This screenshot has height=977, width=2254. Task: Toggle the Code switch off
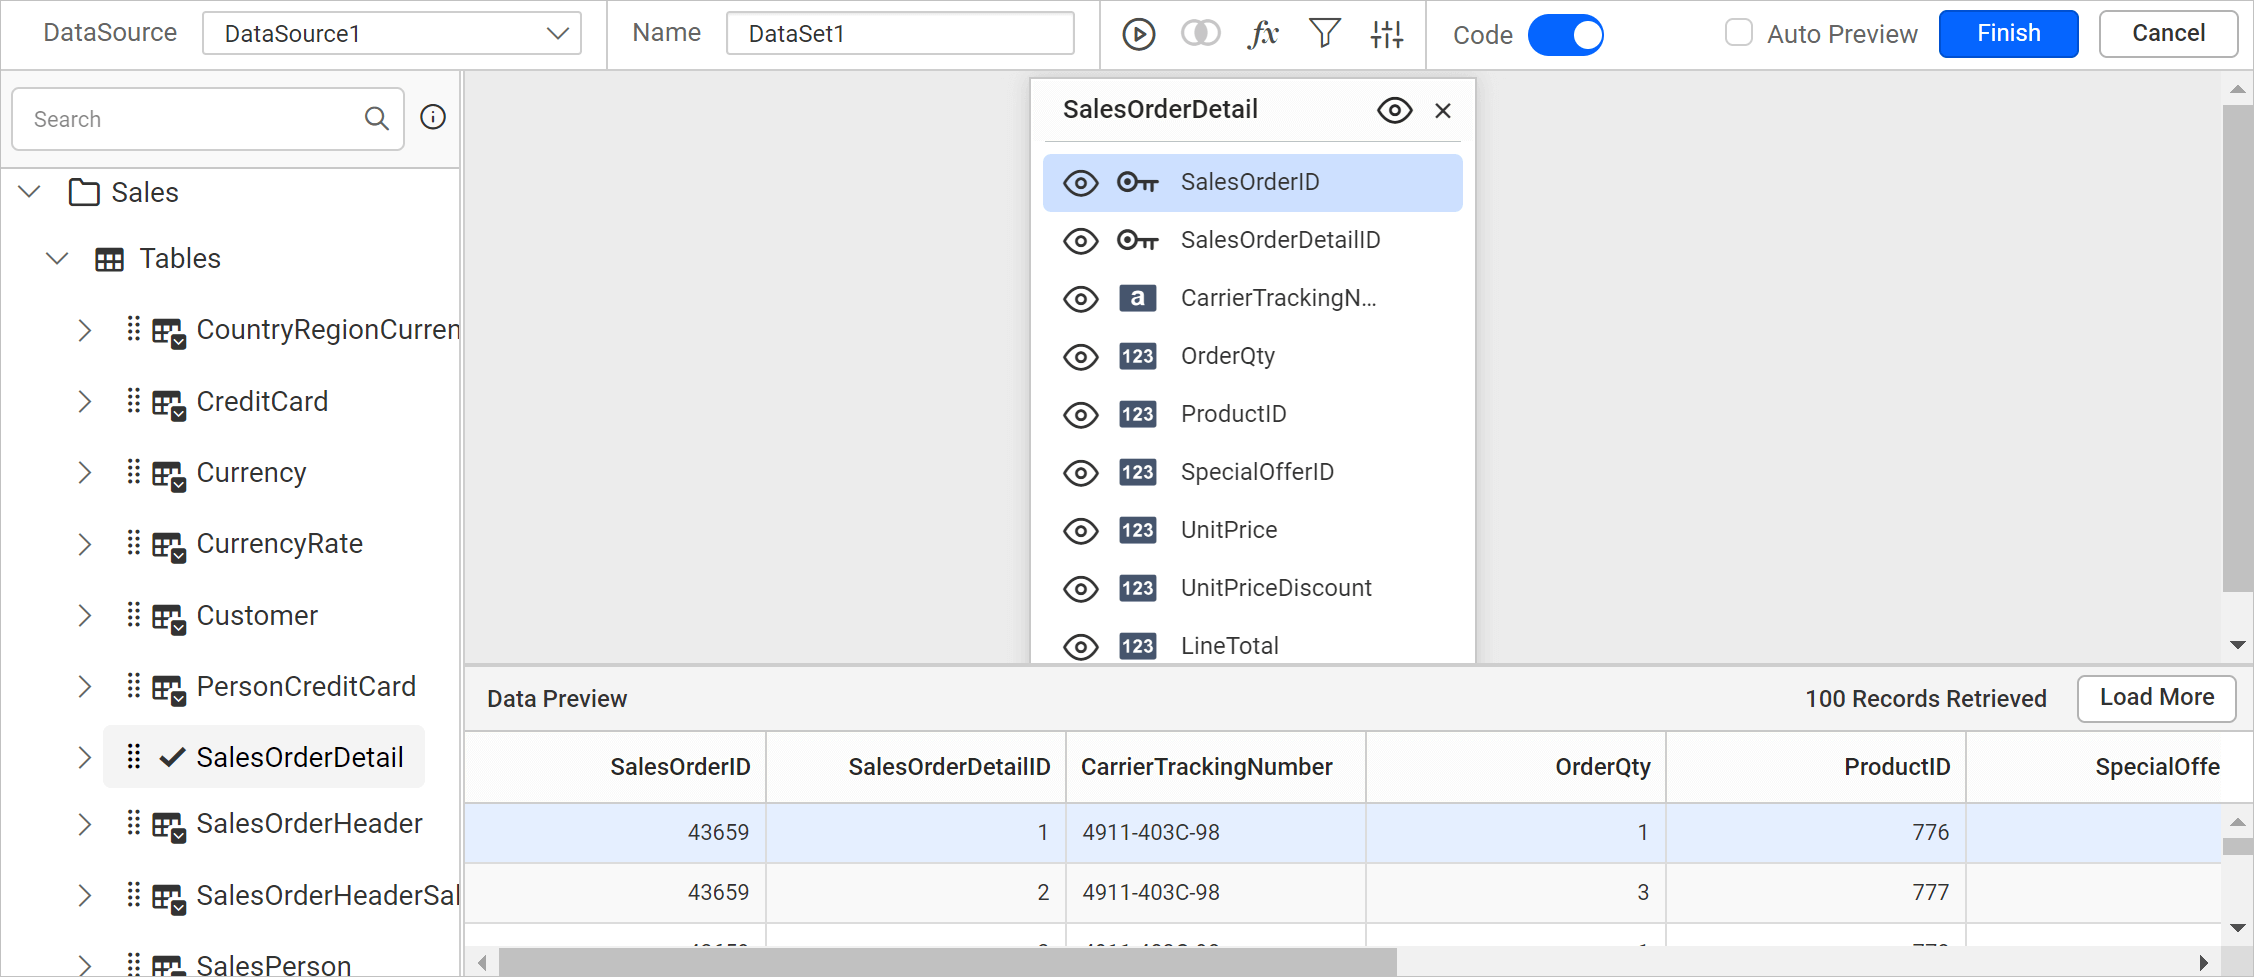[x=1566, y=35]
